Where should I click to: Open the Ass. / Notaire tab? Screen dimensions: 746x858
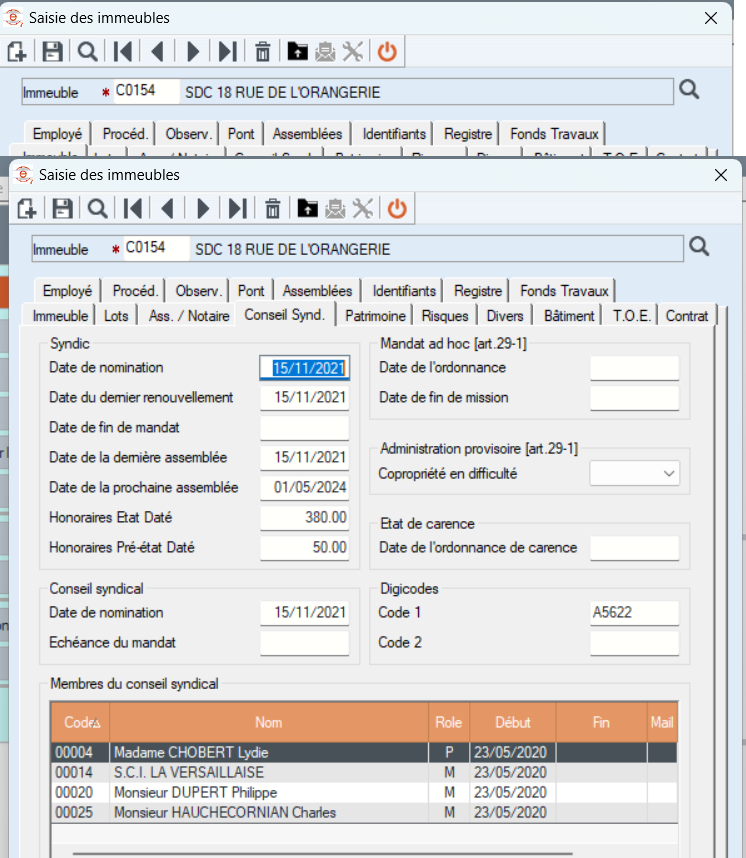coord(189,316)
